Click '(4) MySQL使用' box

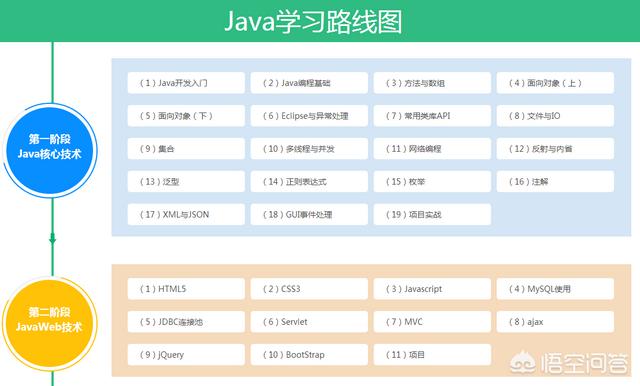(555, 289)
